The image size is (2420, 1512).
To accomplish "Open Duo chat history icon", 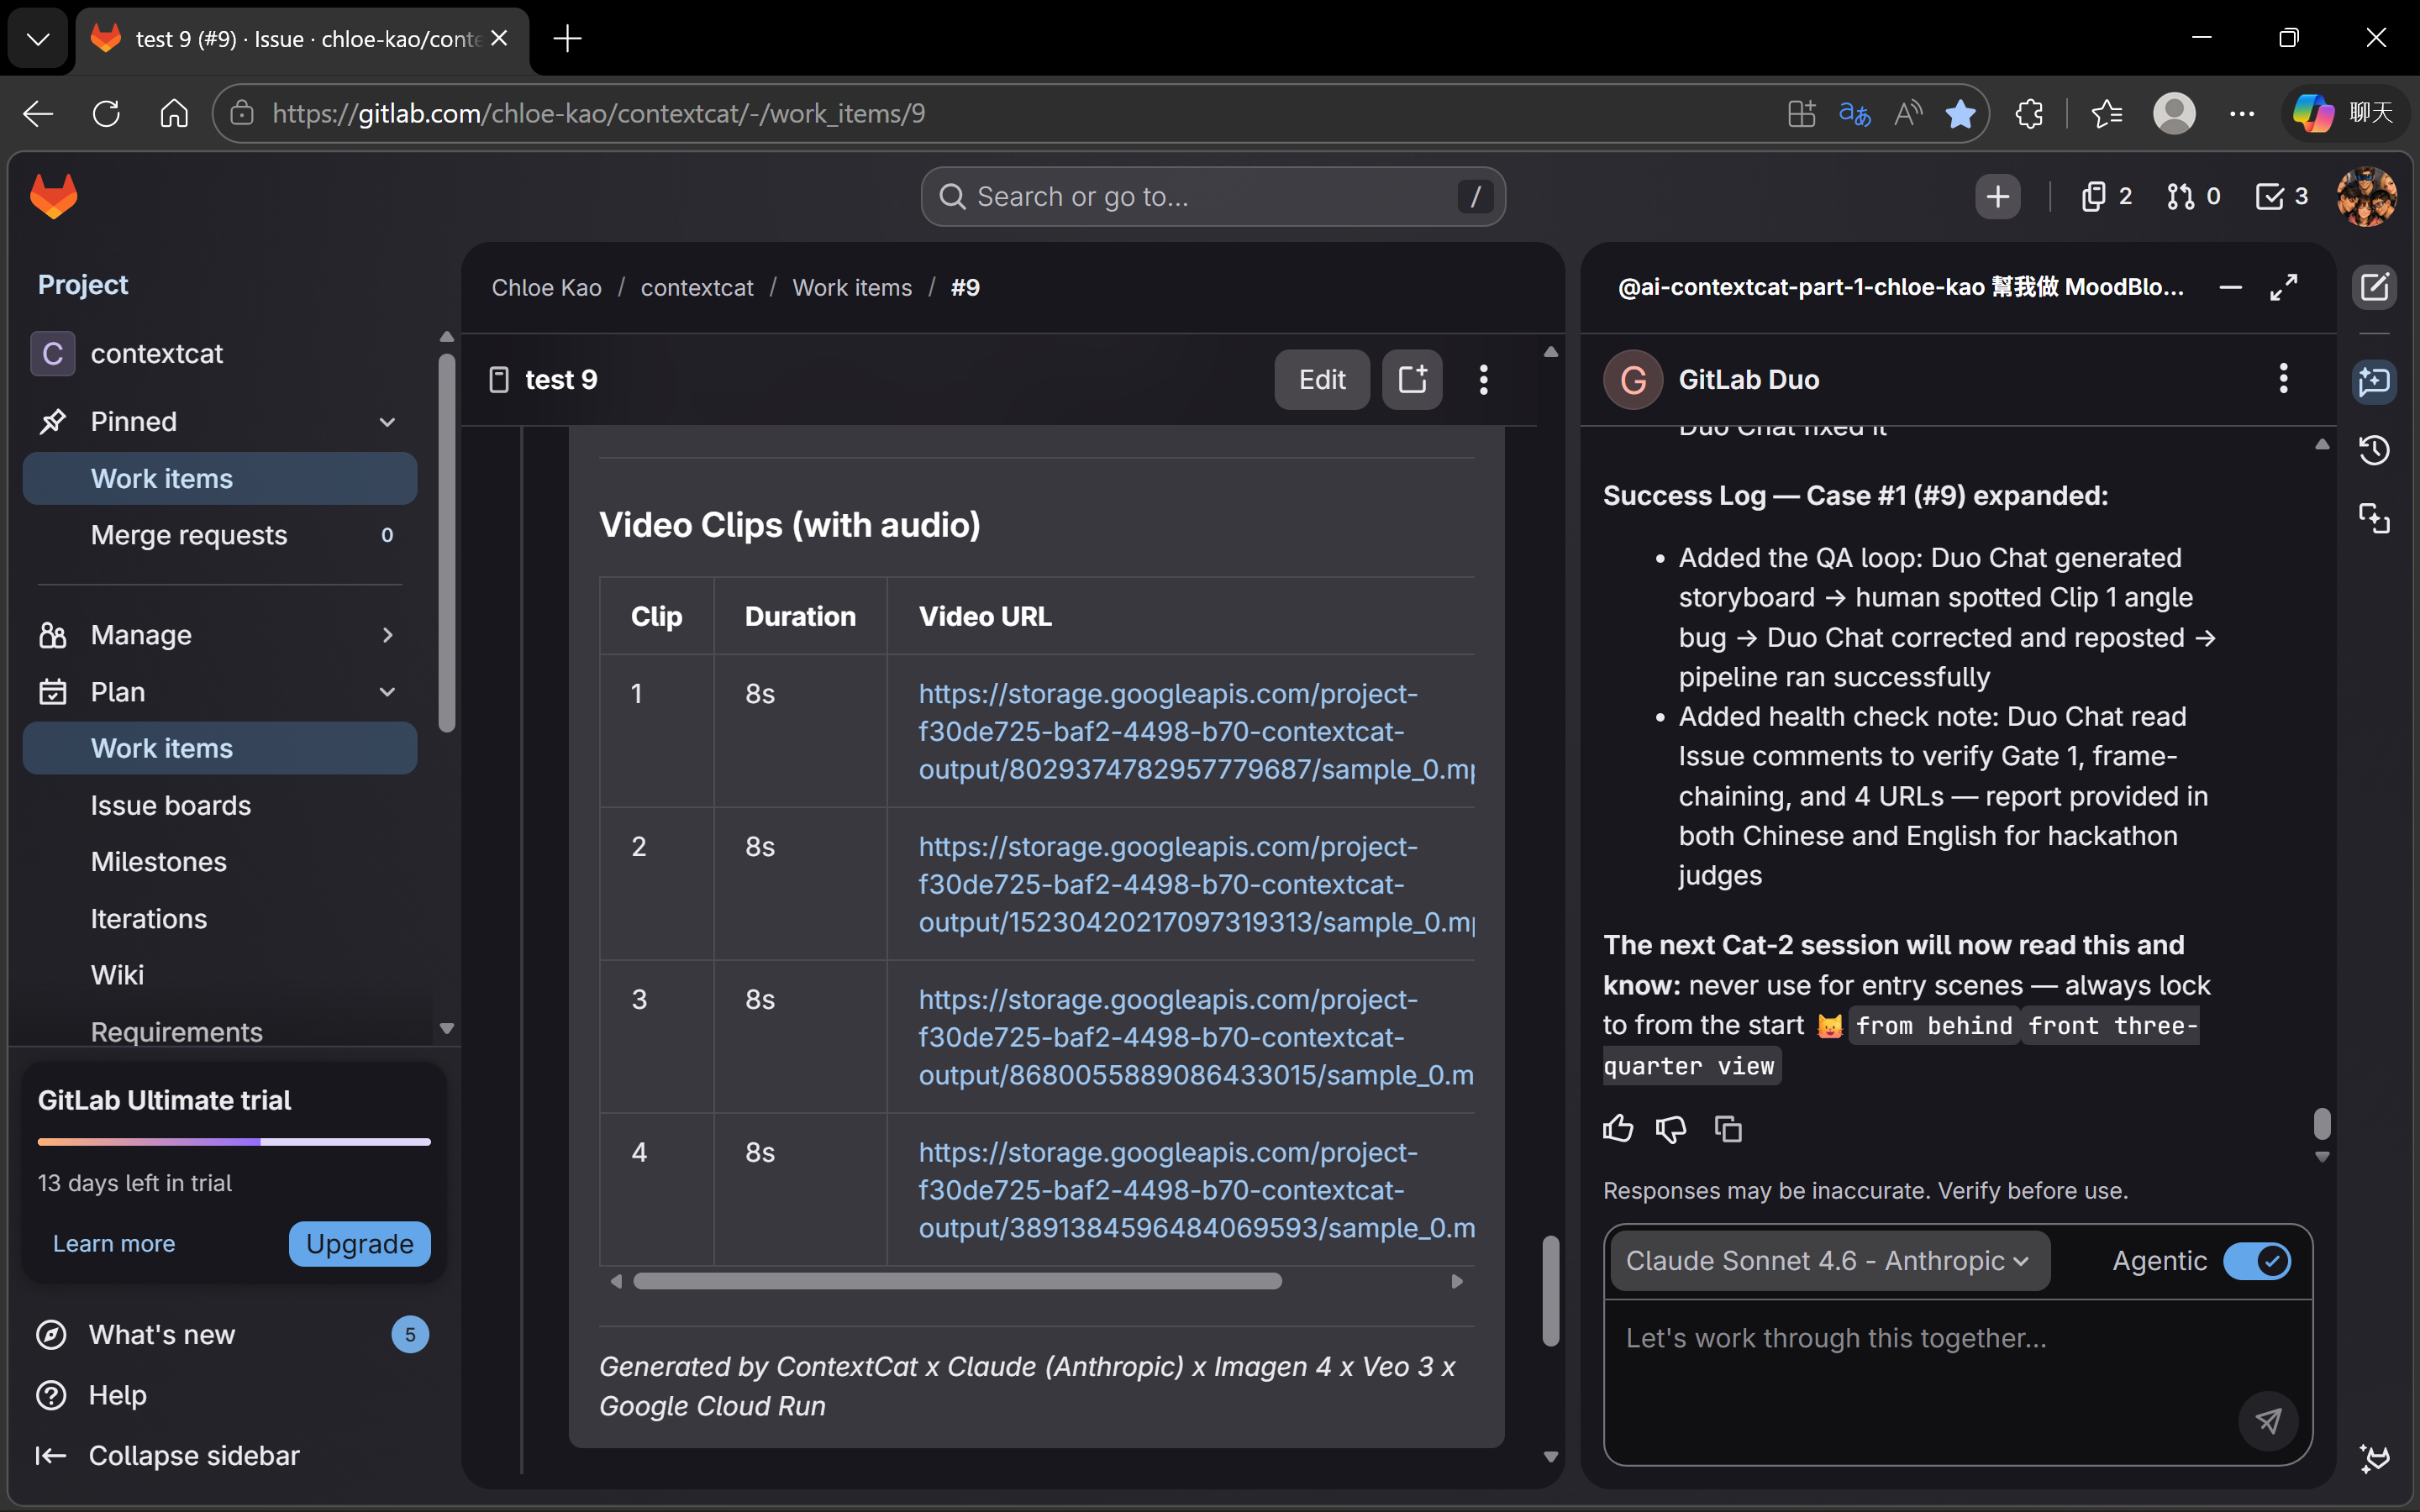I will click(2374, 450).
